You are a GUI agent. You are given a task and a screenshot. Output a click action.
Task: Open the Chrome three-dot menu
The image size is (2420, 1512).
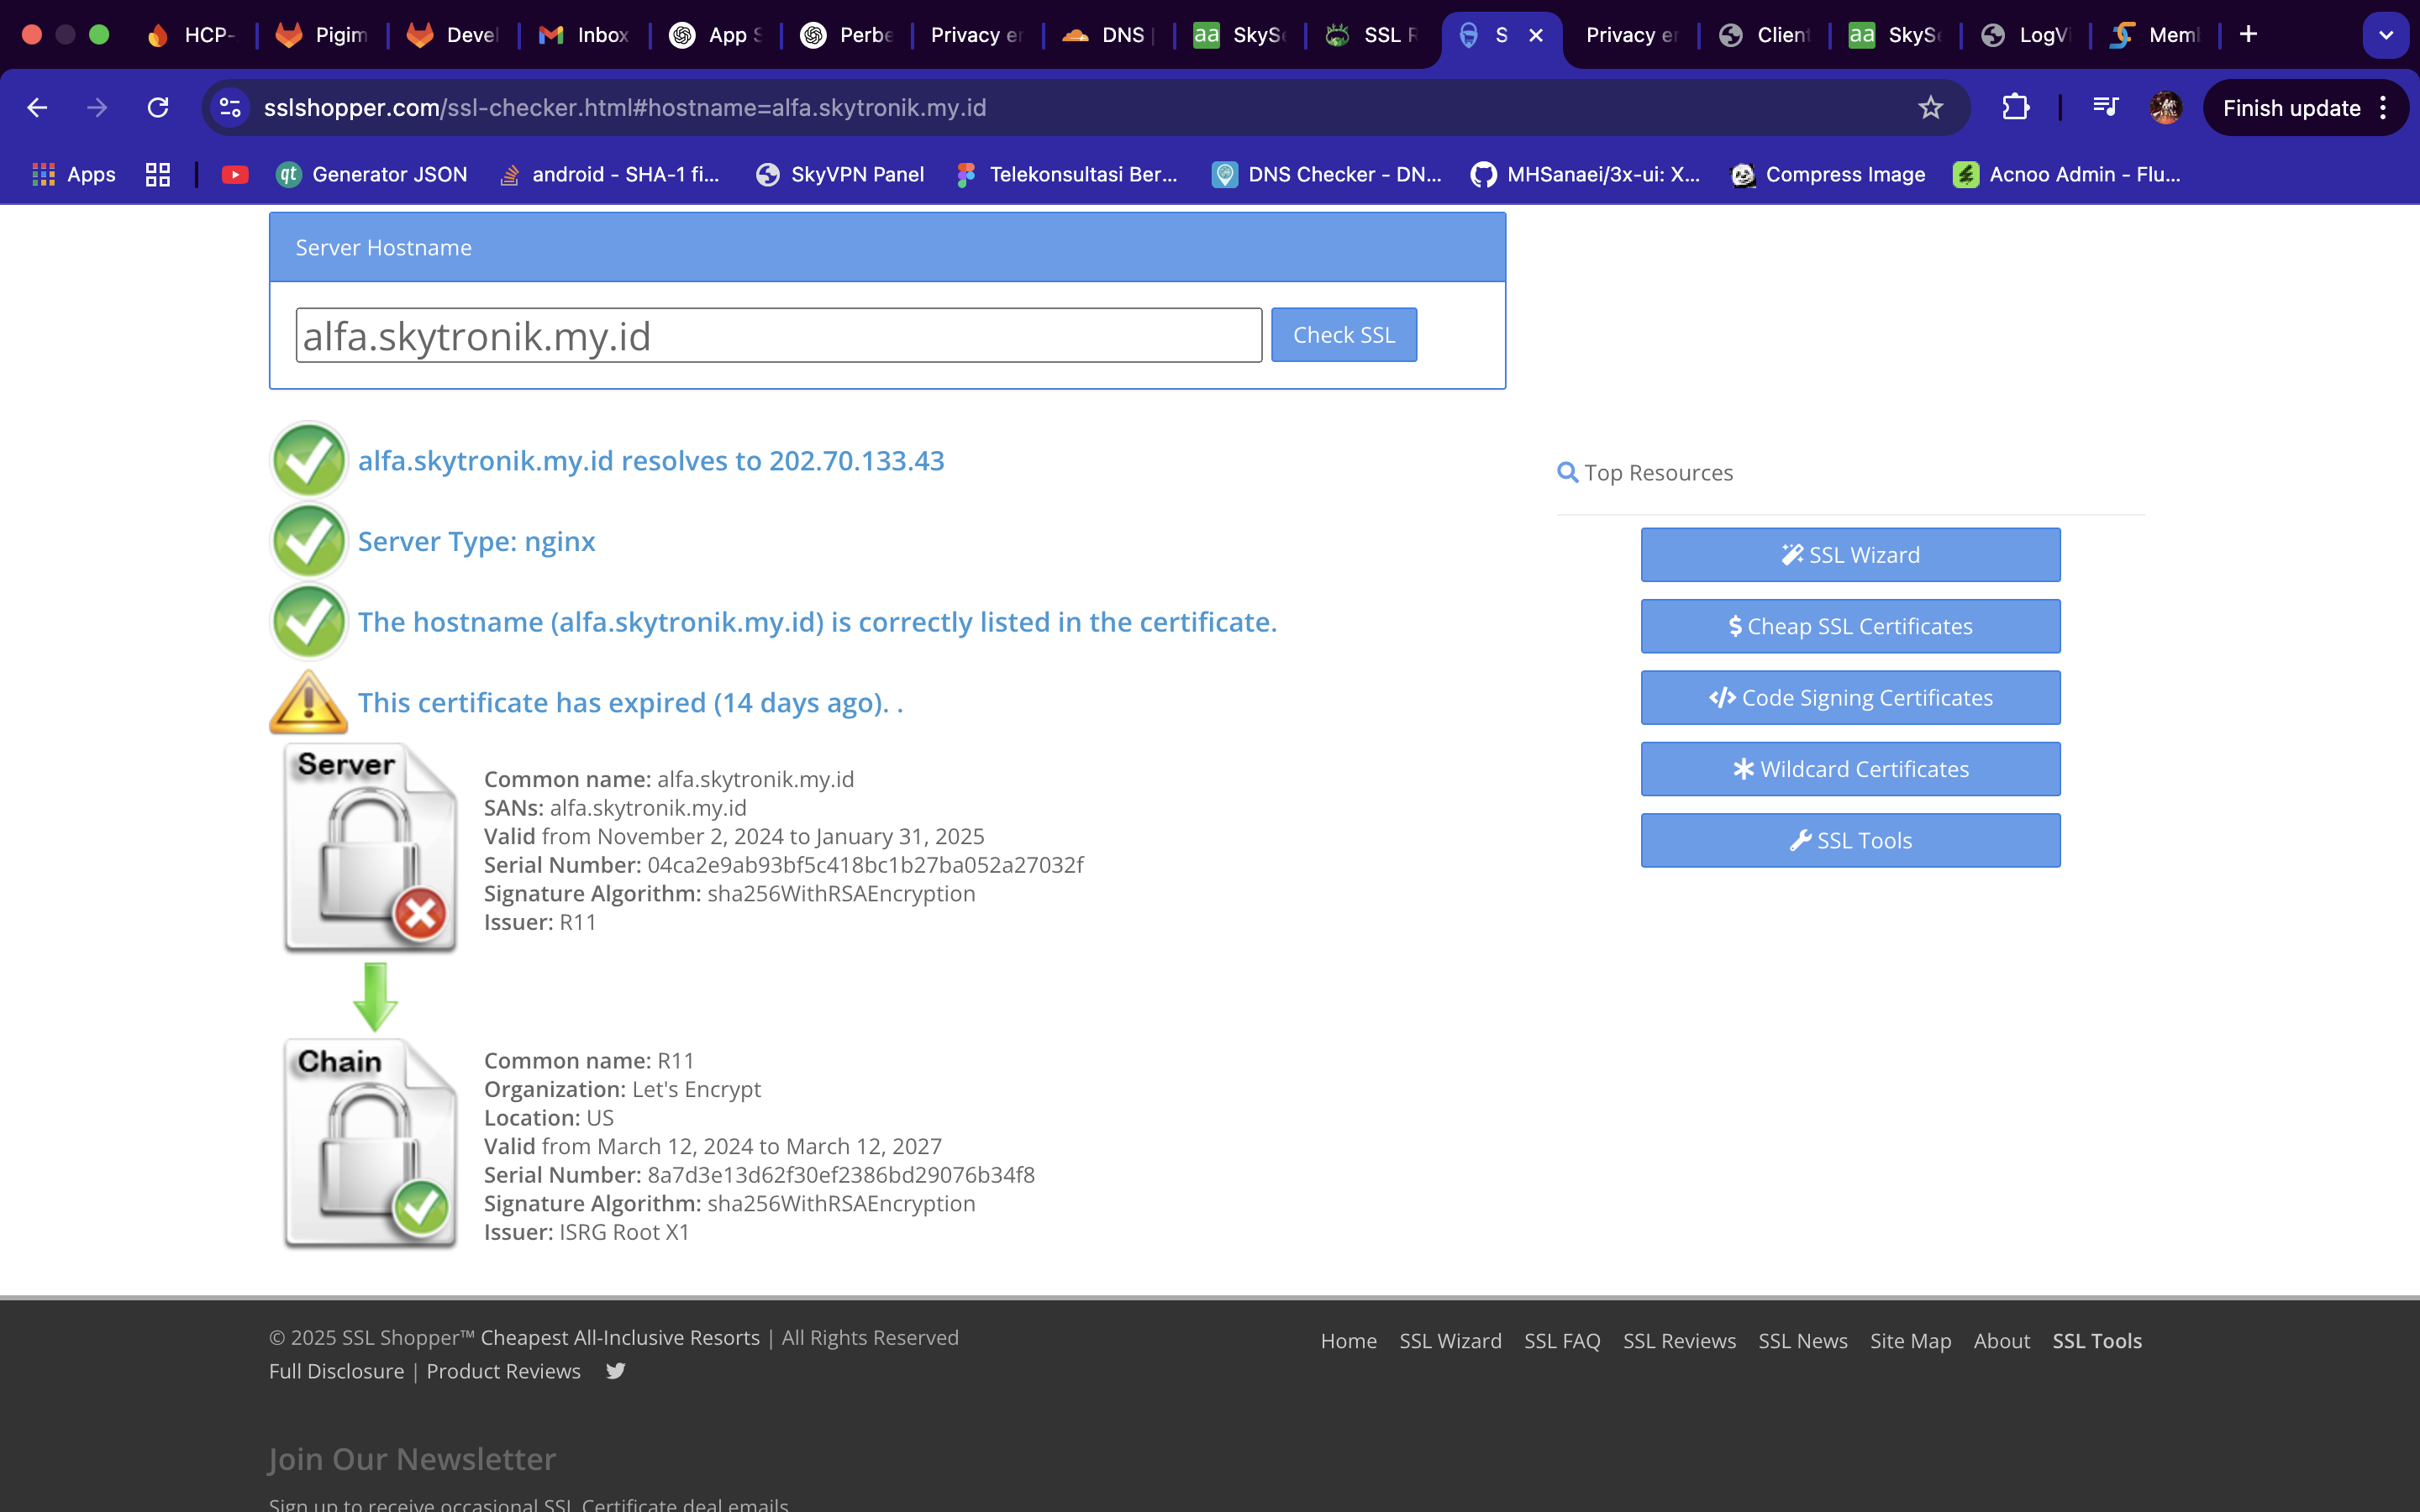pyautogui.click(x=2384, y=108)
